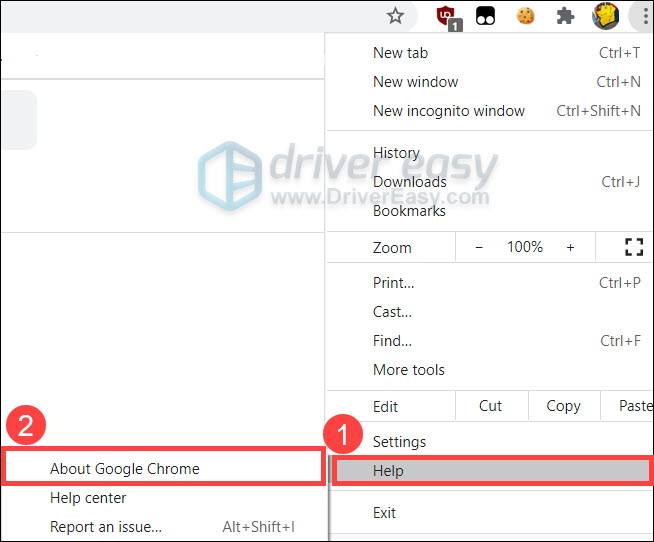This screenshot has height=542, width=654.
Task: Expand the Bookmarks submenu
Action: click(x=490, y=211)
